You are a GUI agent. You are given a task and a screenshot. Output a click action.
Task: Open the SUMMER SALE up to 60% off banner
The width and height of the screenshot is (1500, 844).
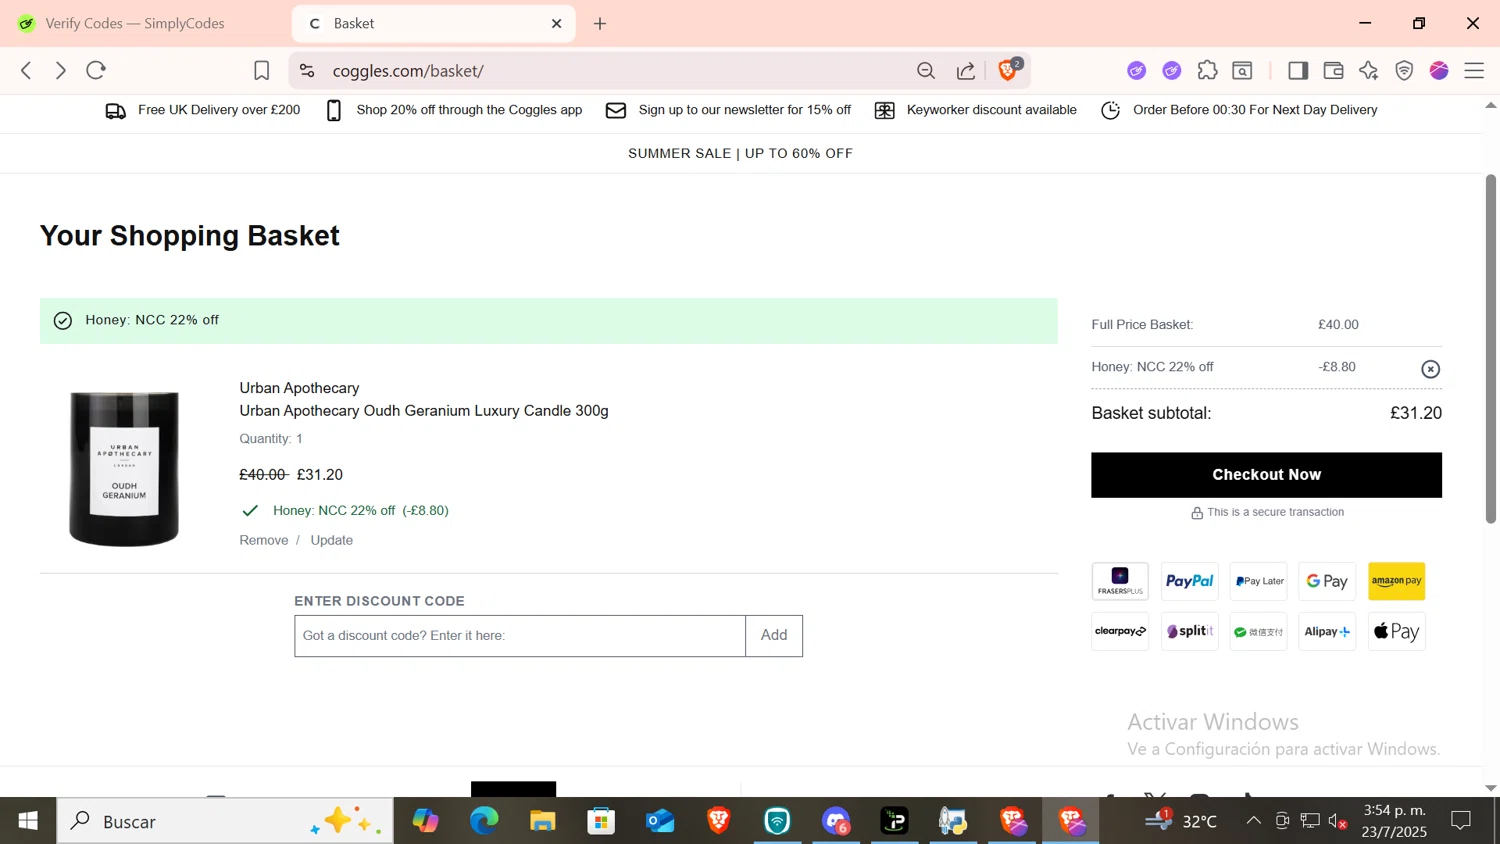[x=740, y=153]
